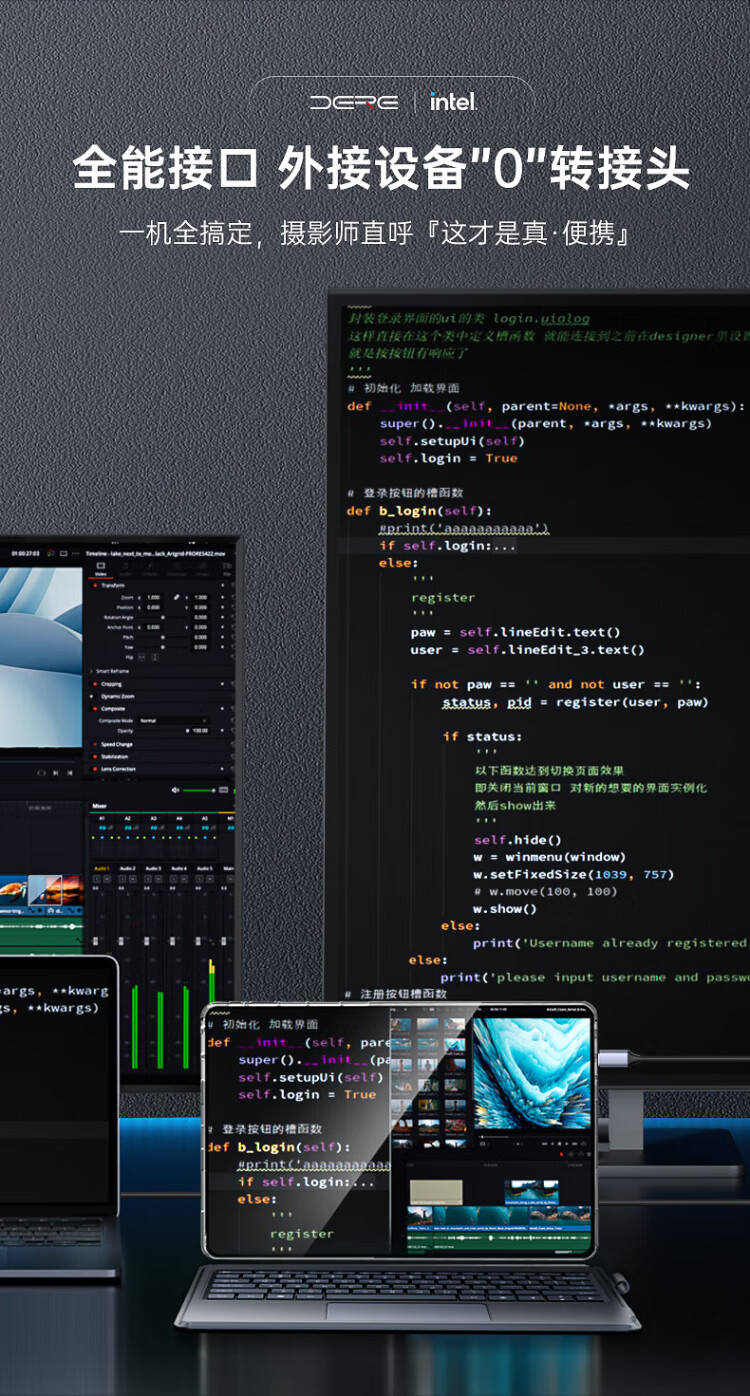Click the turtle clip thumbnail in timeline
Viewport: 750px width, 1396px height.
click(12, 888)
